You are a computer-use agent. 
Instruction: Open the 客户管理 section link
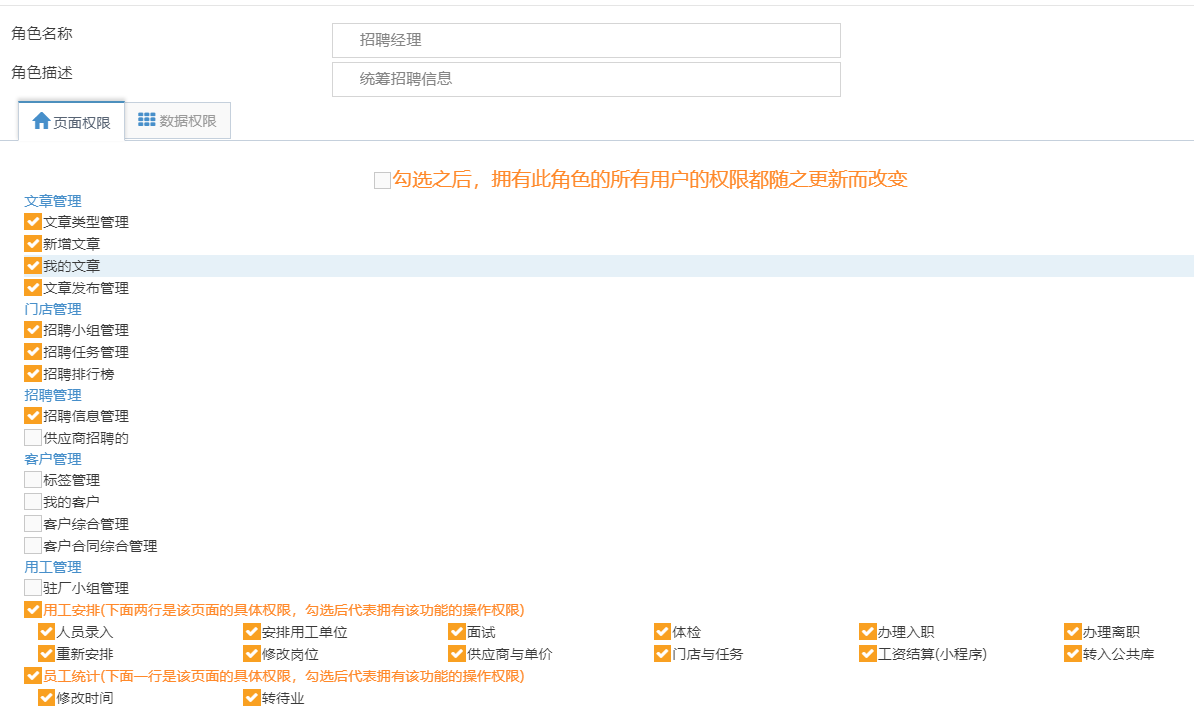54,458
